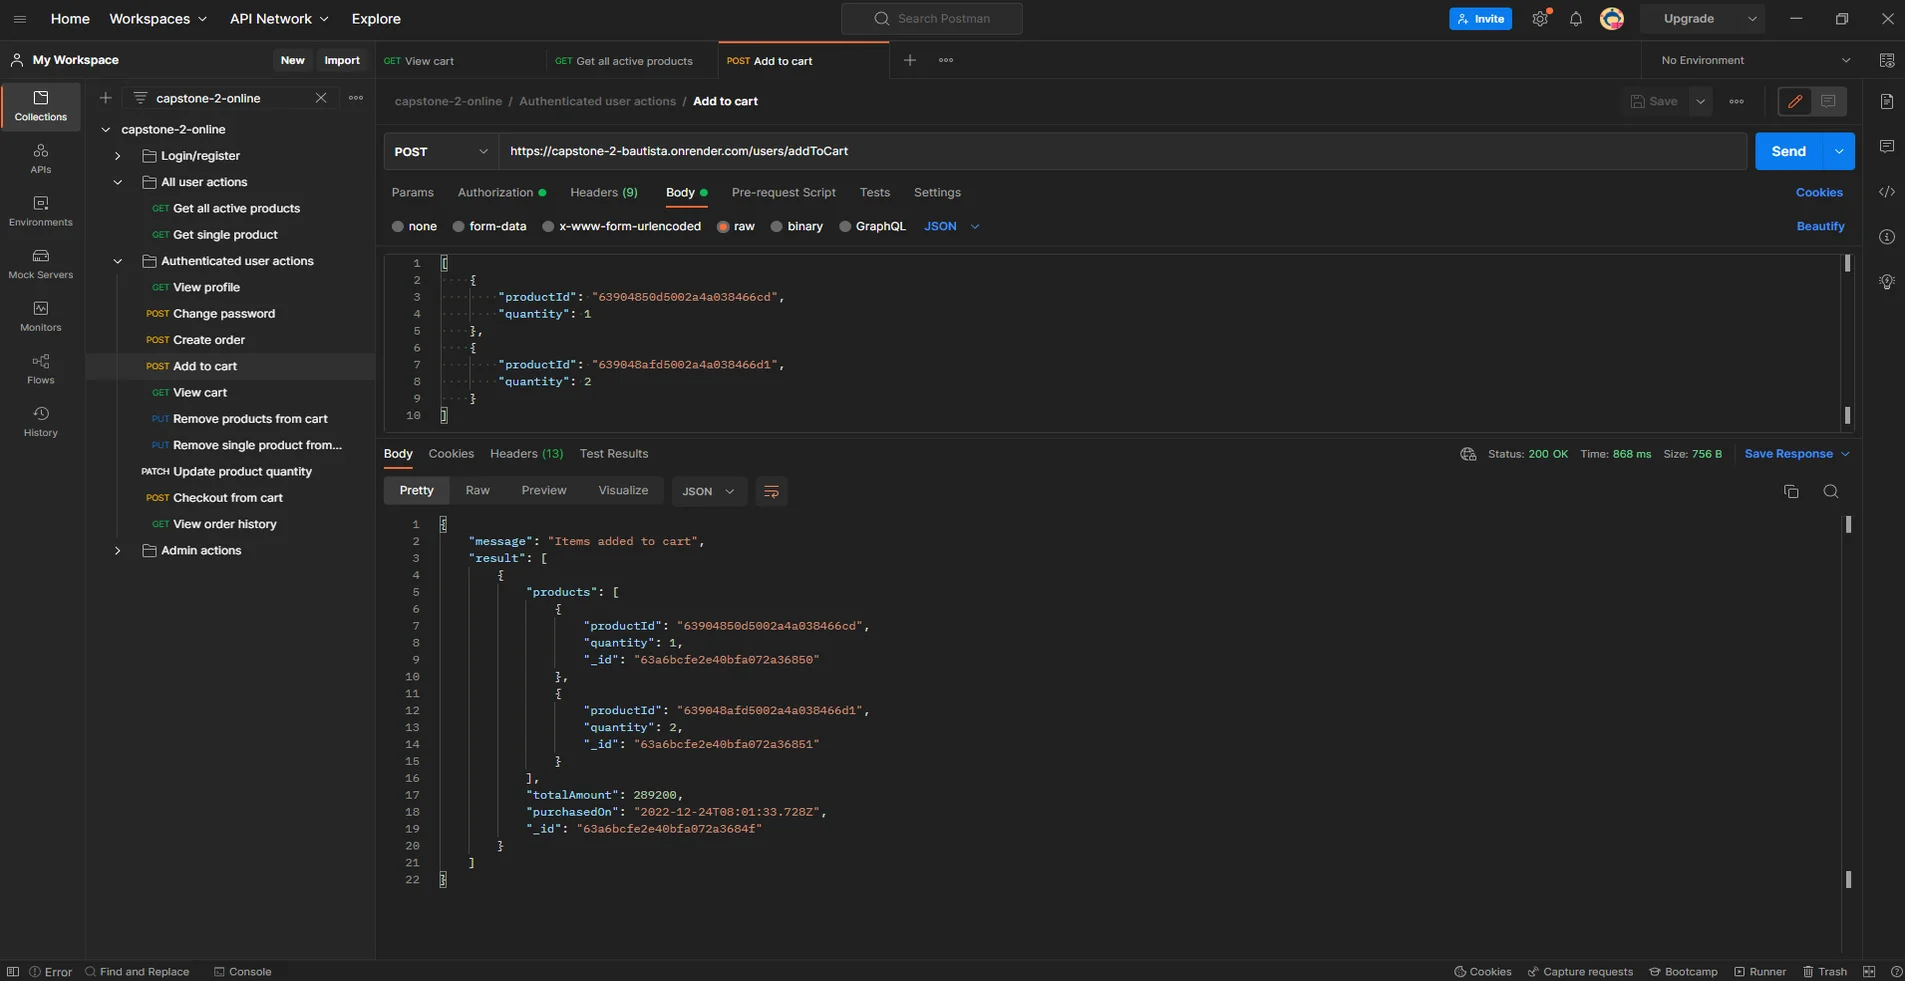This screenshot has height=981, width=1905.
Task: Select the Environments sidebar icon
Action: pyautogui.click(x=39, y=210)
